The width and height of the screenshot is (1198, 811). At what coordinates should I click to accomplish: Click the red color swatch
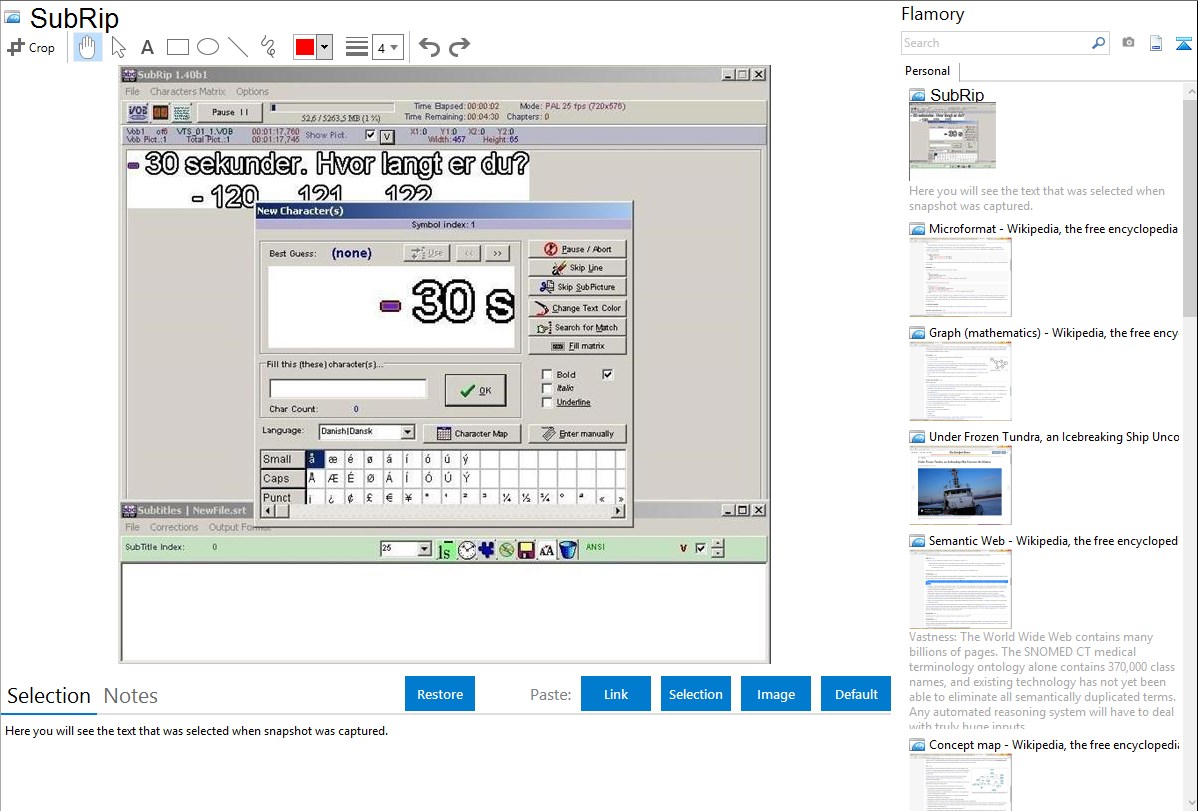305,47
